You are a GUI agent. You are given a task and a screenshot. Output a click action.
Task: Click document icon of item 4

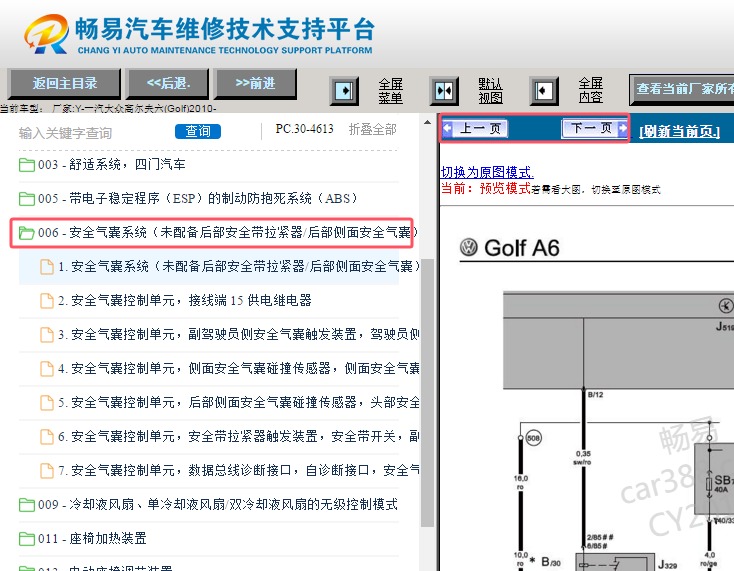47,368
